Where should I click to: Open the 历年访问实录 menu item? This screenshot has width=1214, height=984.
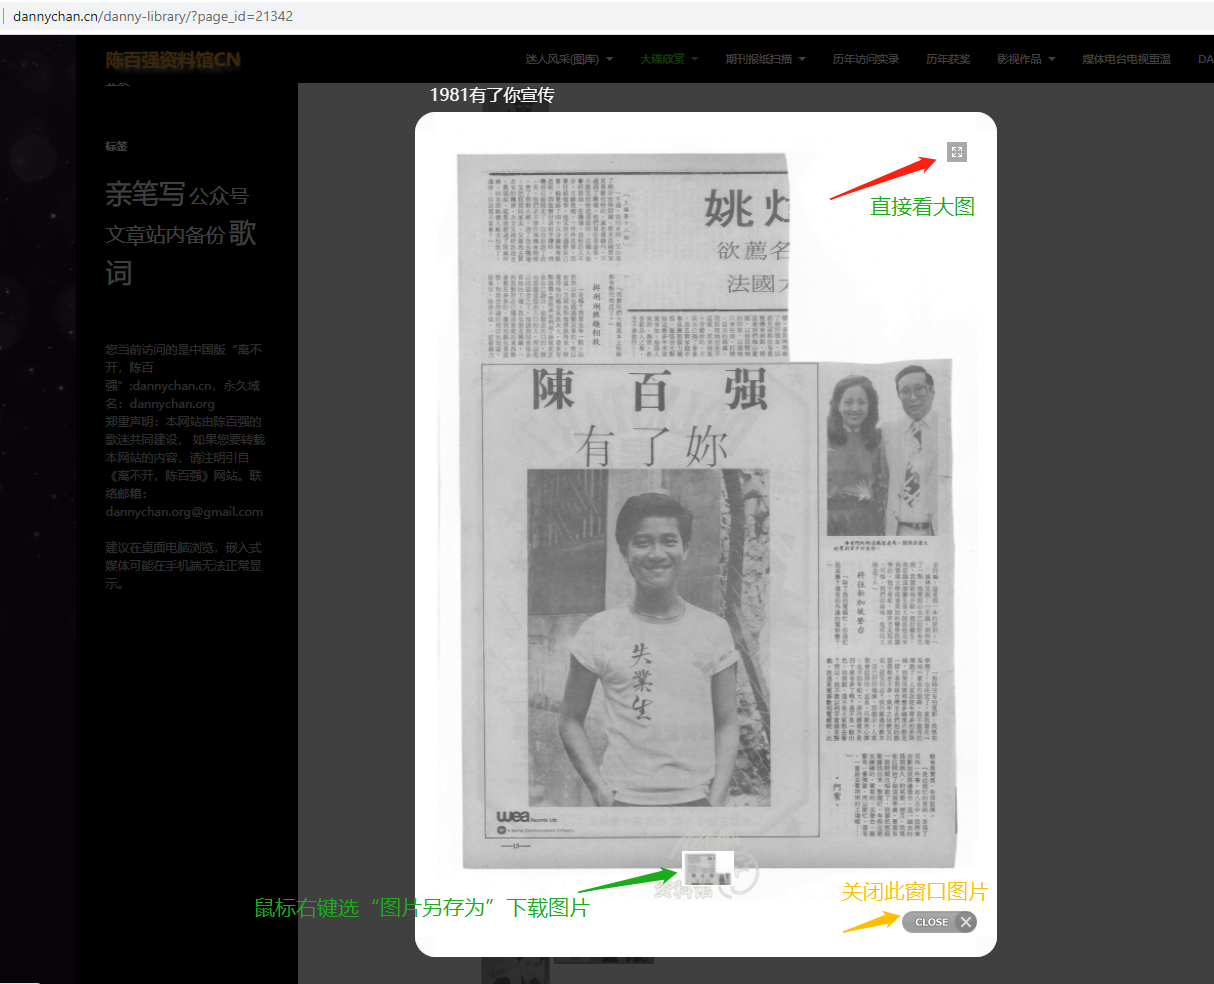tap(866, 59)
